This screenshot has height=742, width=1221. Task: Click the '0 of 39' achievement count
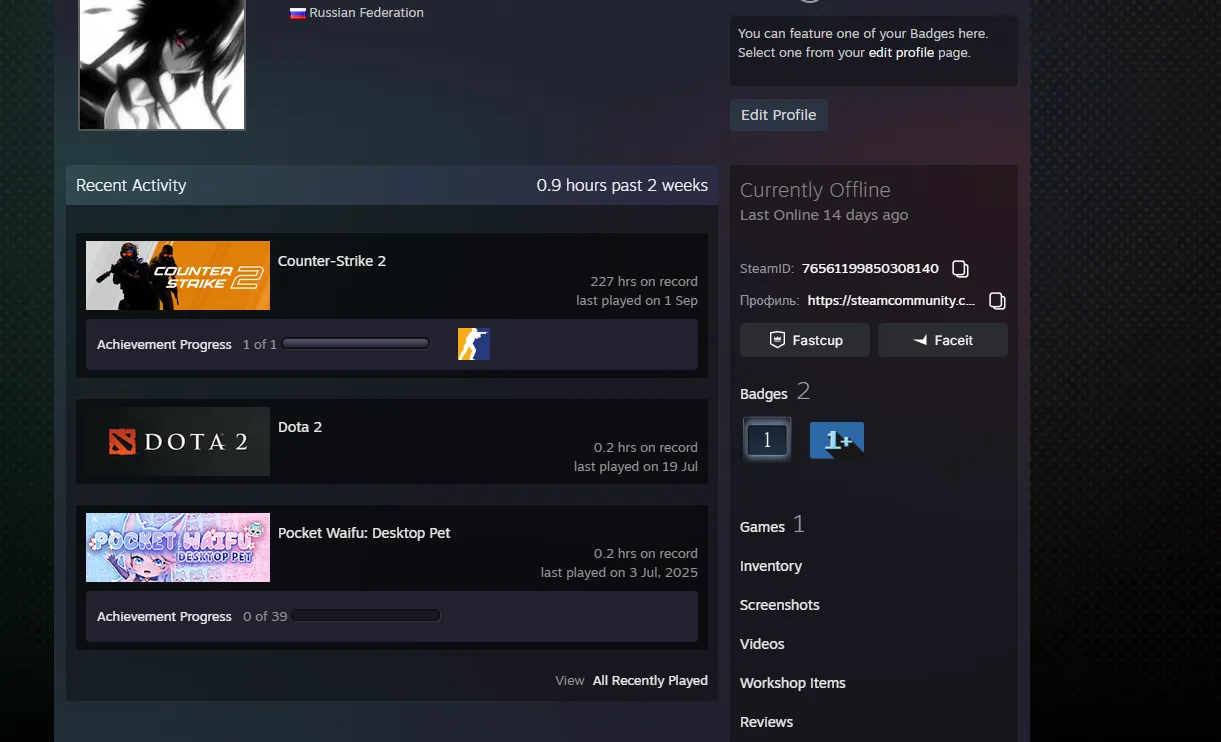[x=265, y=617]
